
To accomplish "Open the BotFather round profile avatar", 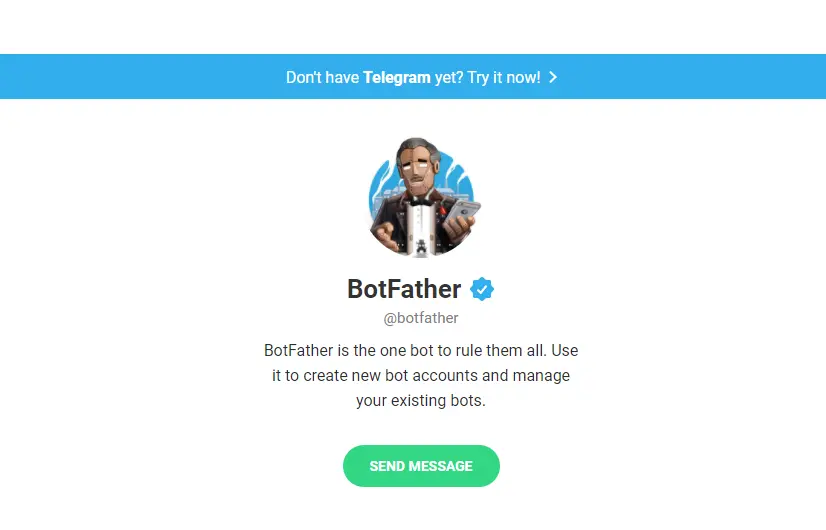I will coord(421,195).
